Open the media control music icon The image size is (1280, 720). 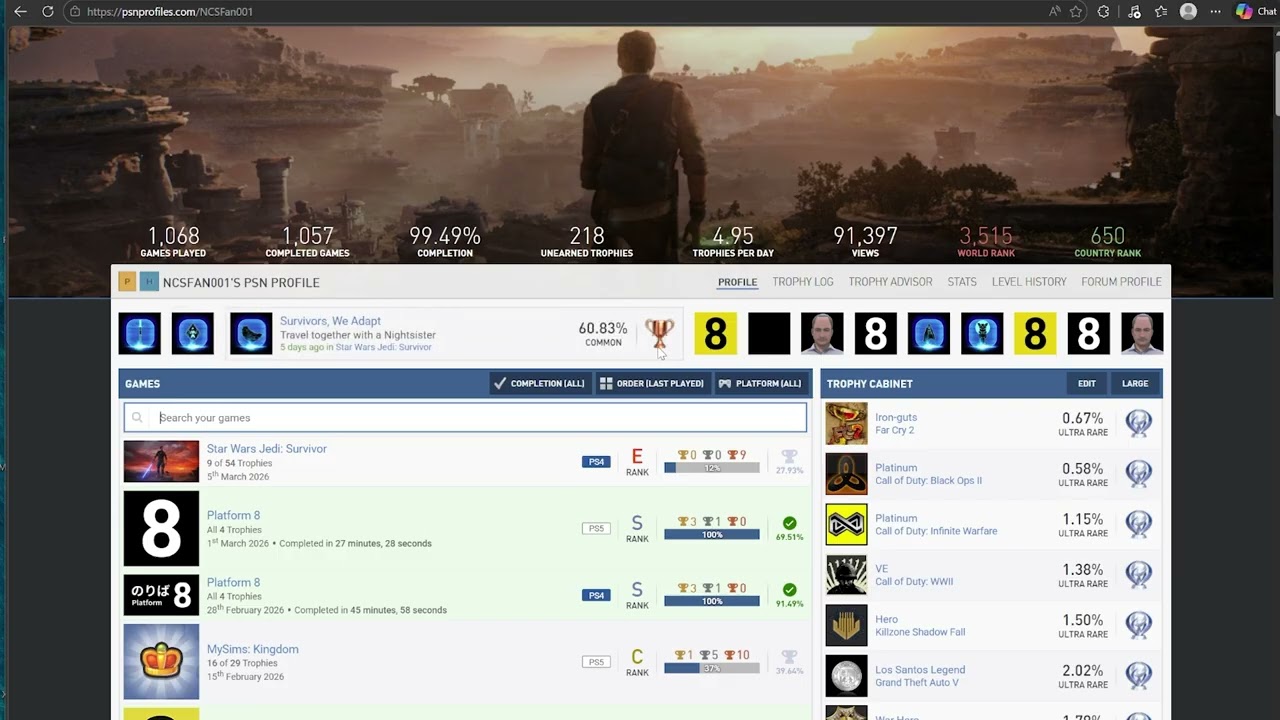click(1134, 11)
